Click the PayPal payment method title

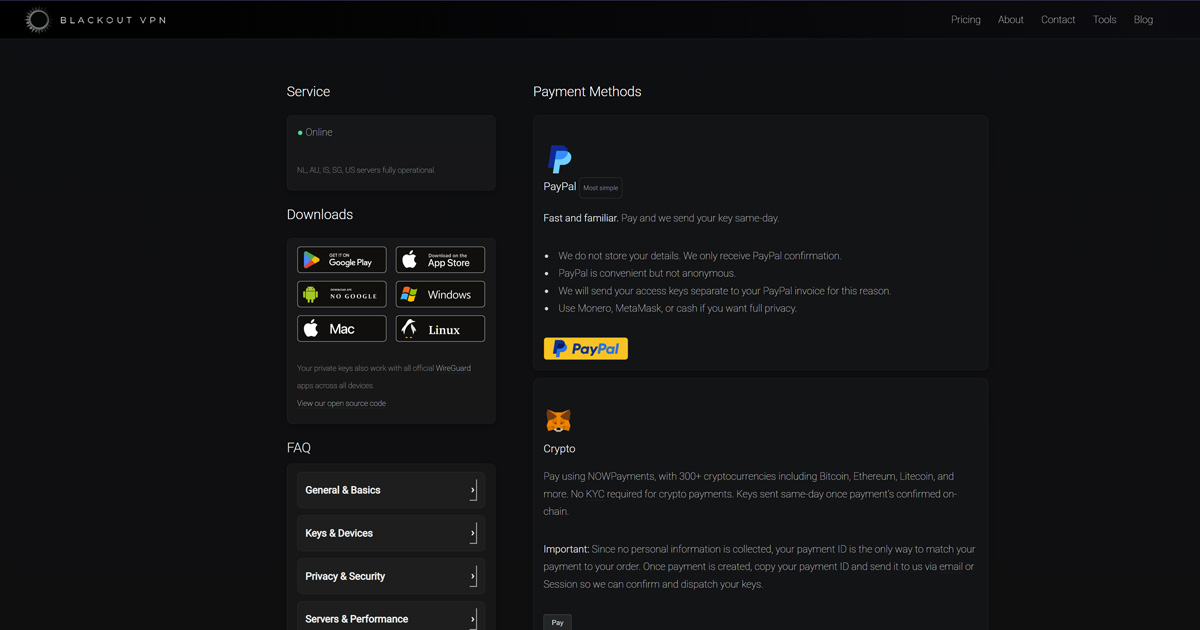click(560, 187)
